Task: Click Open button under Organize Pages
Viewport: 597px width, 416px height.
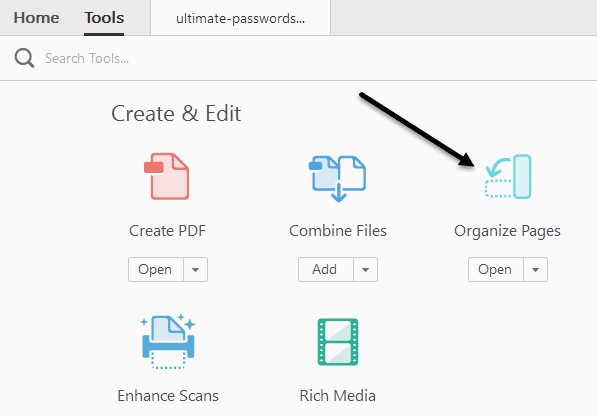Action: click(496, 269)
